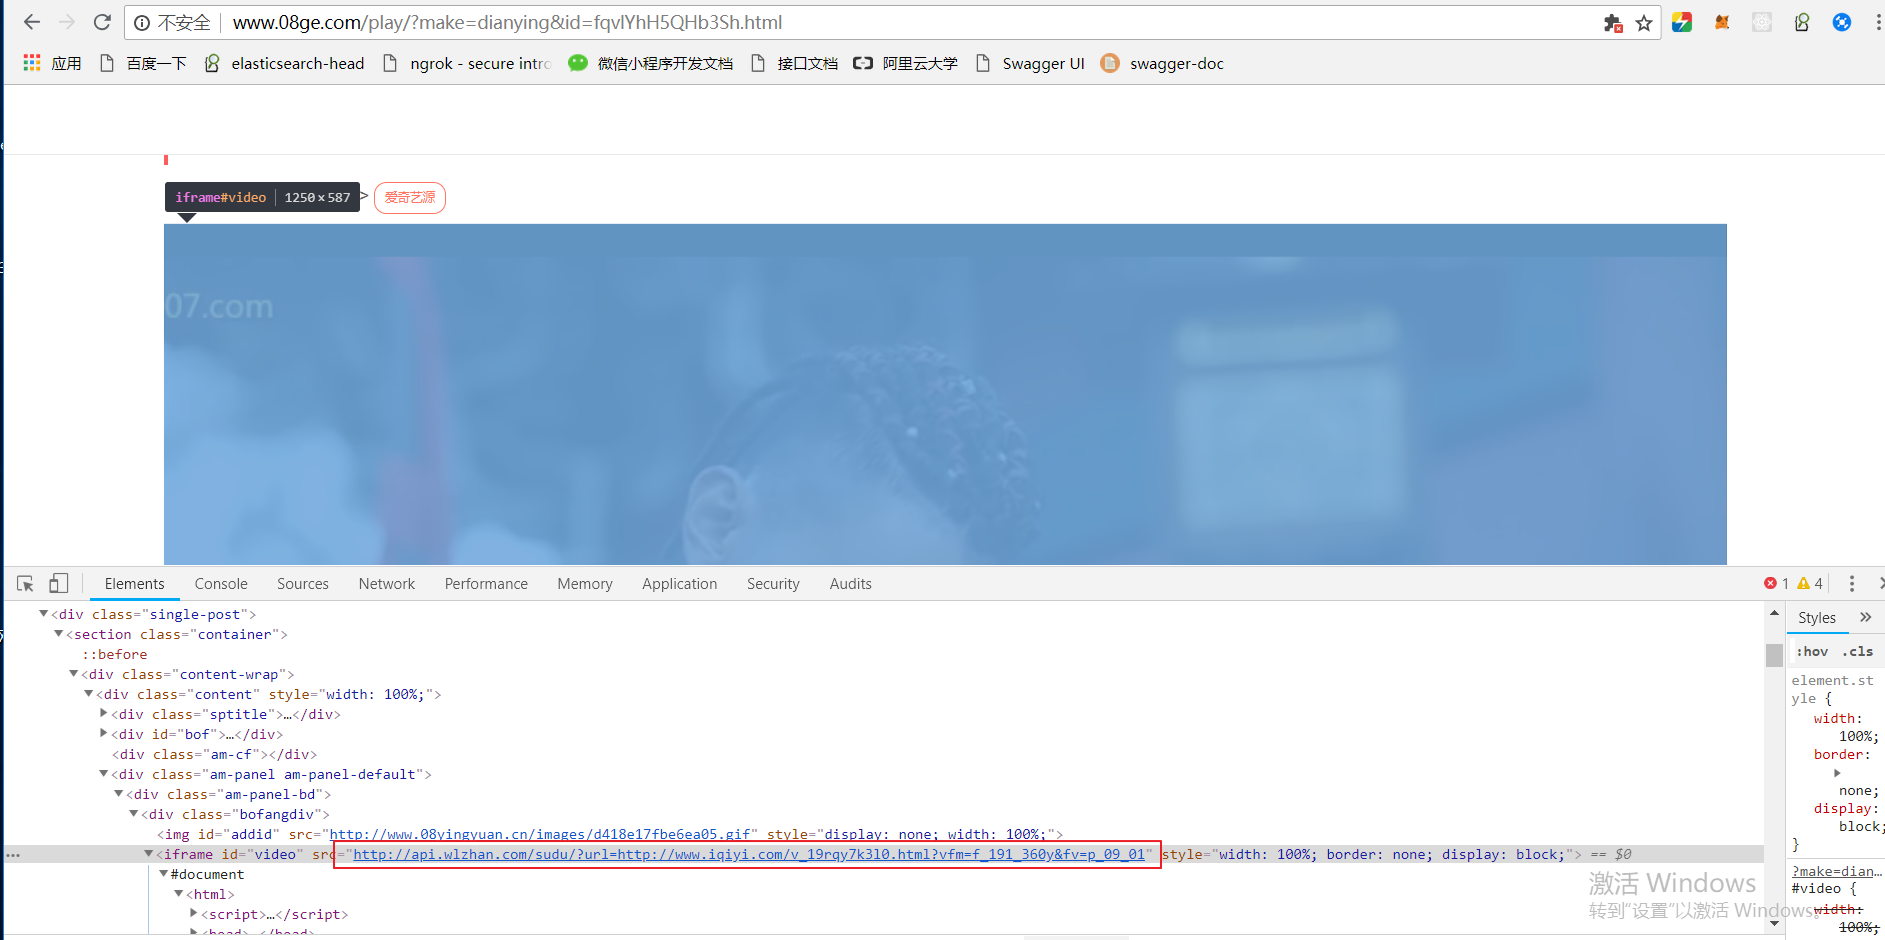The width and height of the screenshot is (1885, 940).
Task: Switch to the Memory tab
Action: [x=585, y=584]
